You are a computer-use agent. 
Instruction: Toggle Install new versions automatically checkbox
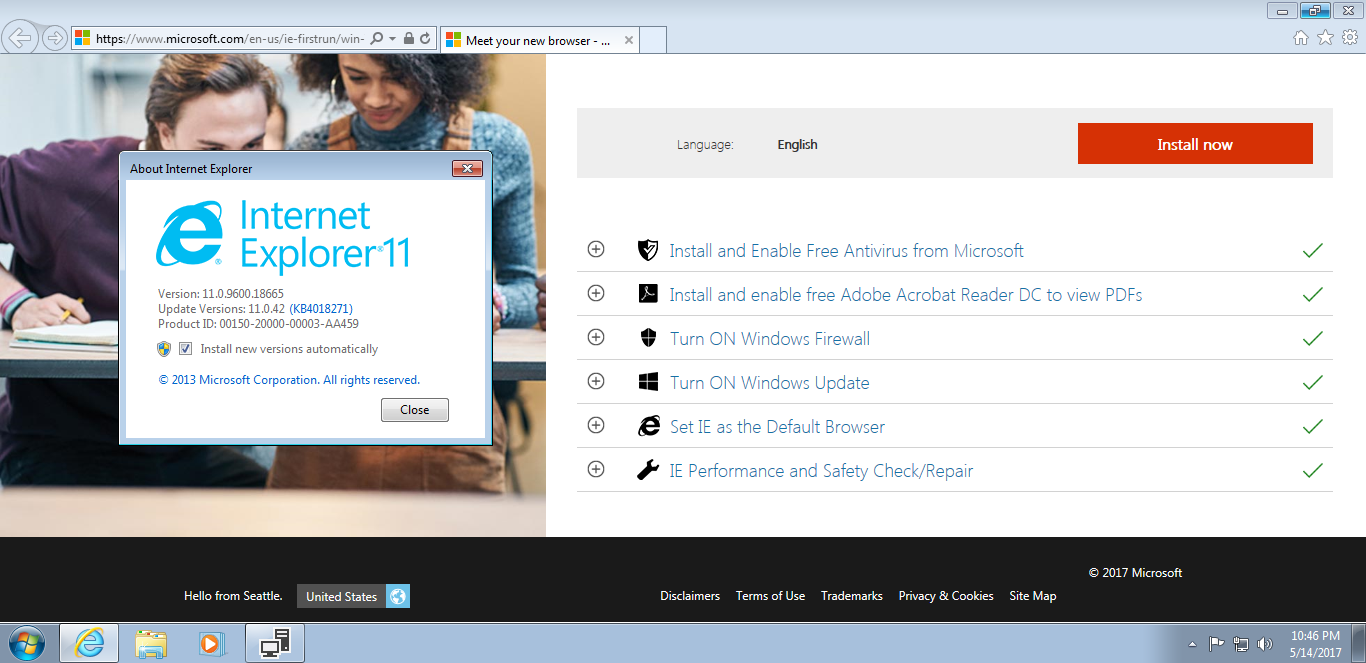pos(186,349)
